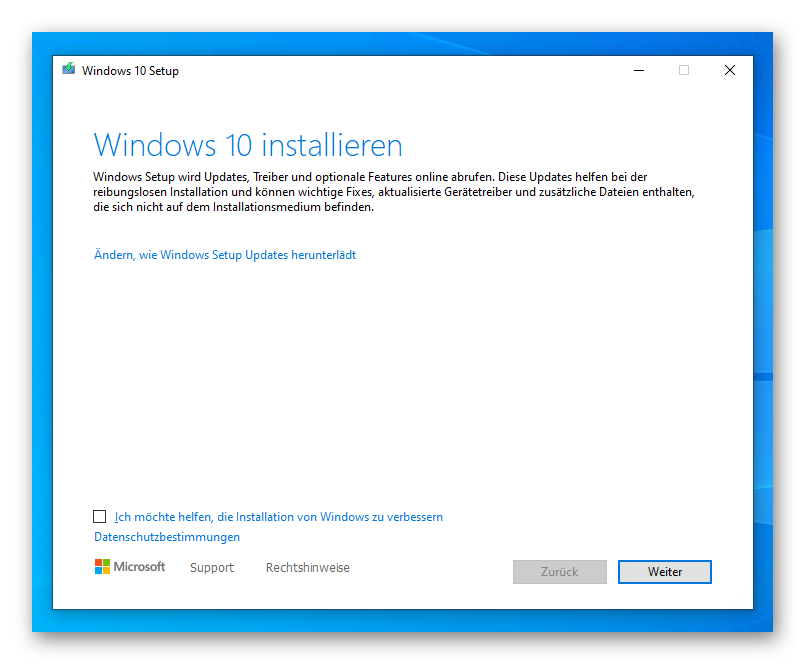
Task: Click the grayed-out maximize window icon
Action: coord(684,70)
